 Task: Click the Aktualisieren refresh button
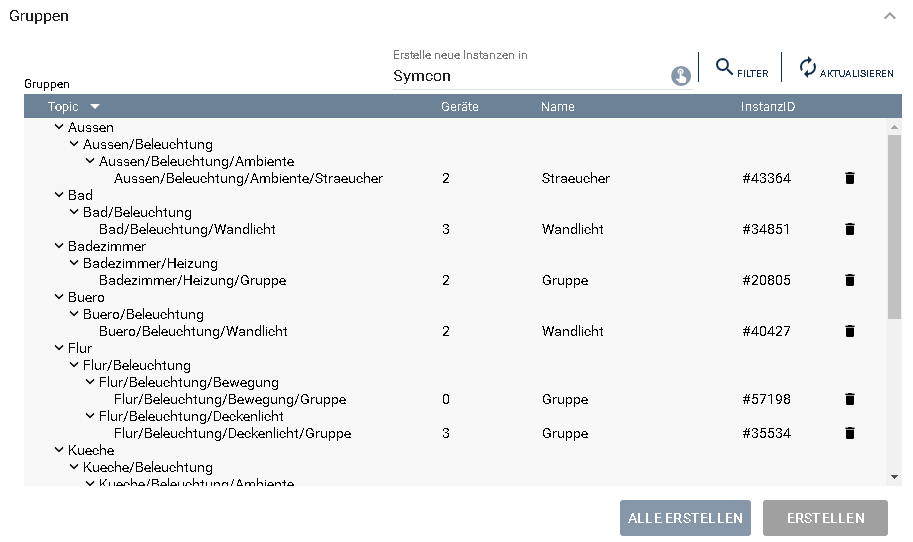(846, 68)
